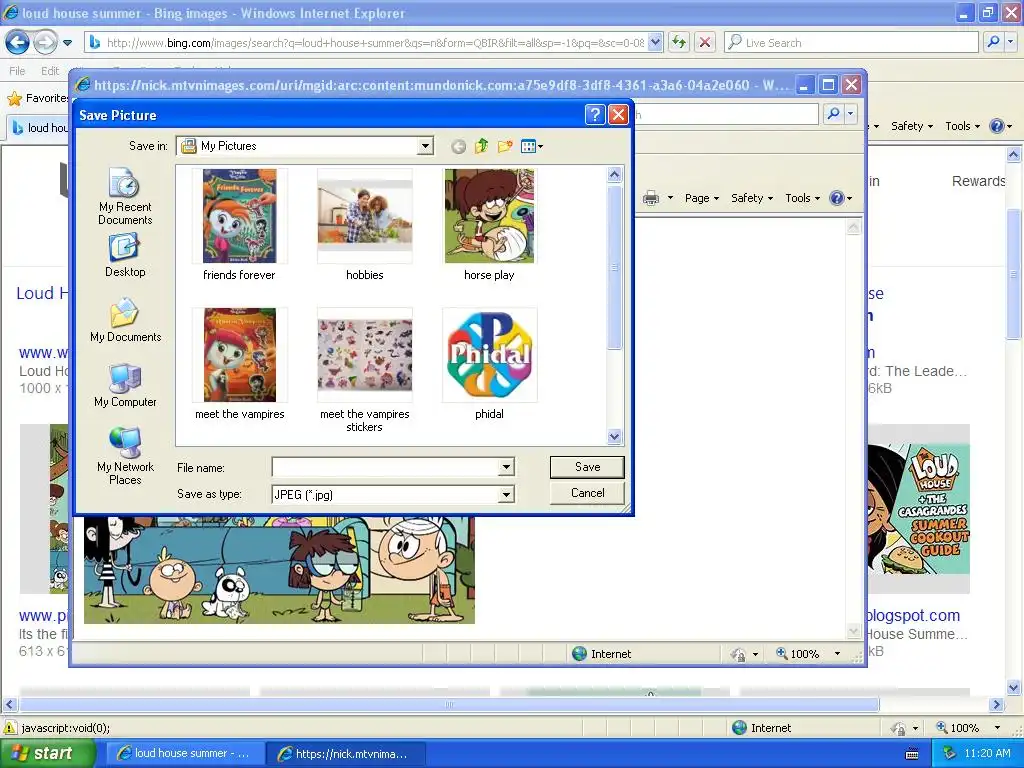Select the horse play thumbnail
Screen dimensions: 1024x768
click(489, 216)
